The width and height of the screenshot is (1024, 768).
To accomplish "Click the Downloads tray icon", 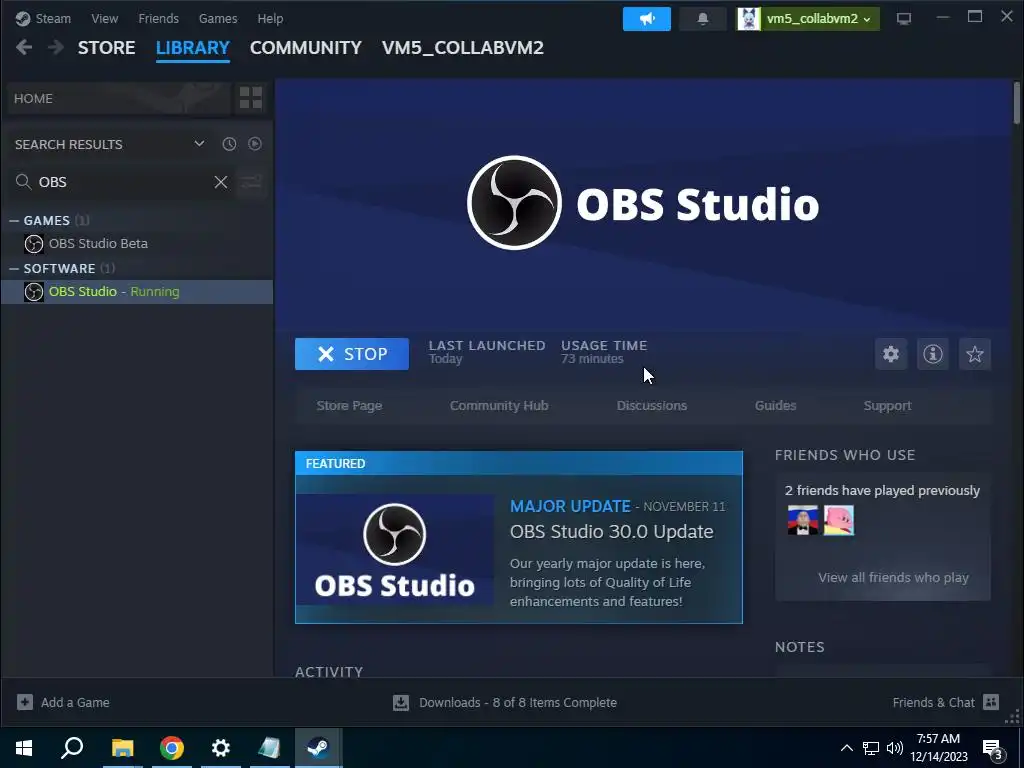I will pos(401,703).
